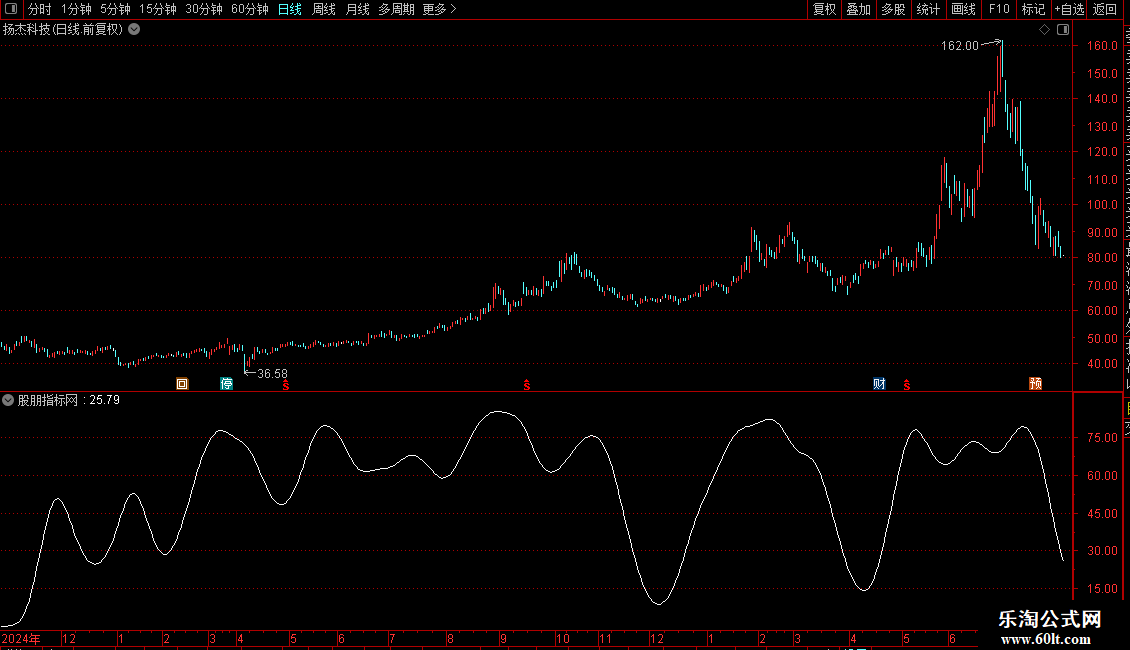1130x650 pixels.
Task: Open 统计 statistics
Action: (x=927, y=9)
